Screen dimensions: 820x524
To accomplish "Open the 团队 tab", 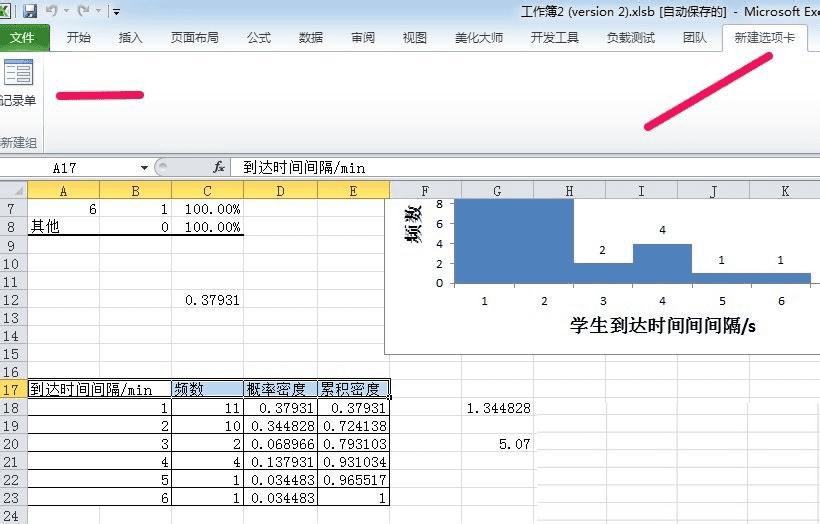I will (x=694, y=38).
